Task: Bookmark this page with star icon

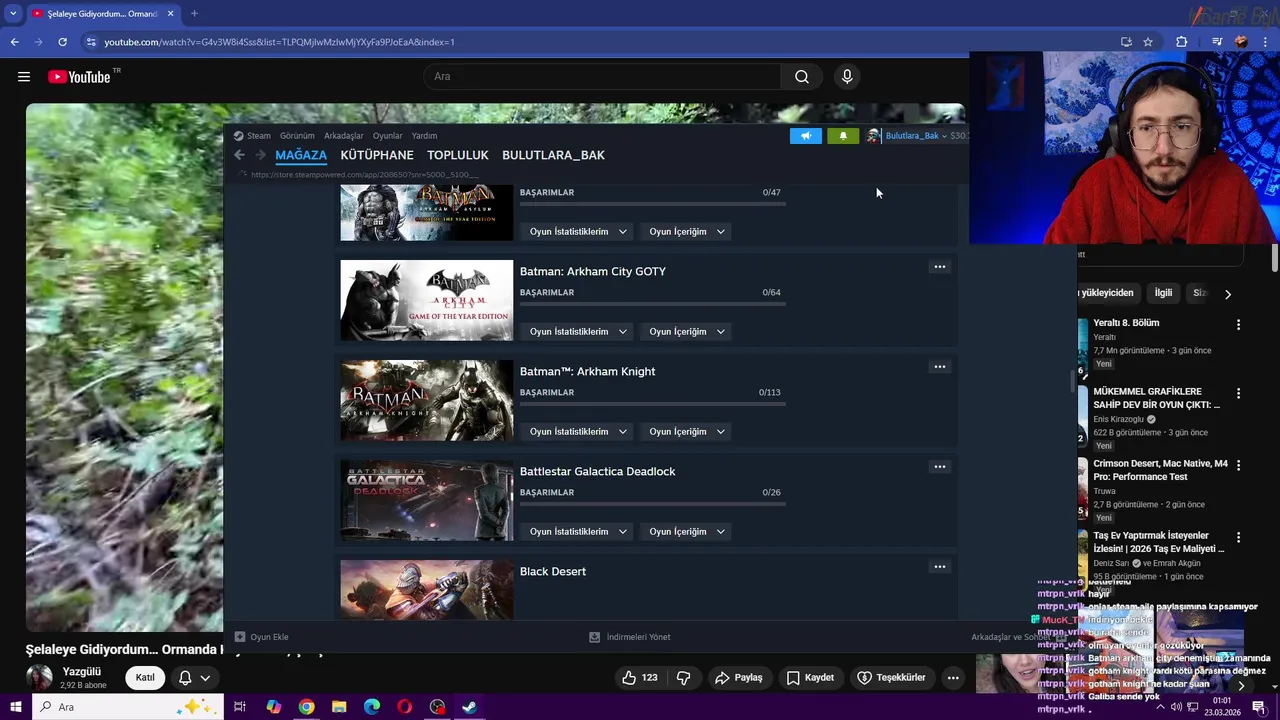Action: coord(1148,42)
